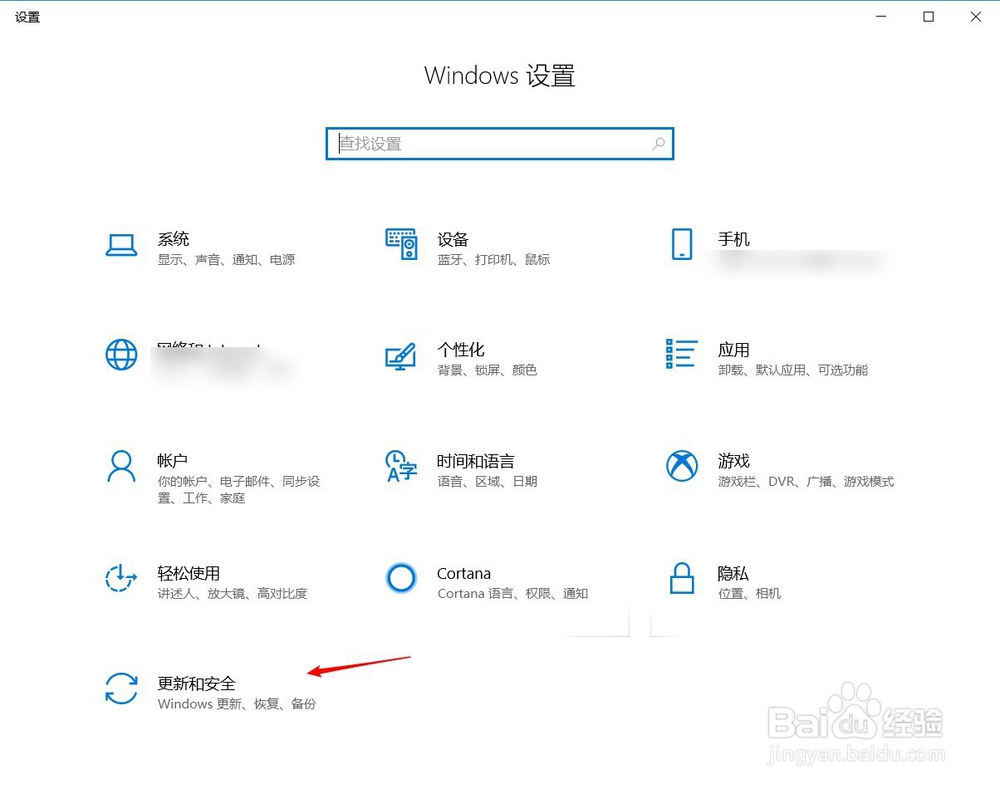Minimize the 设置 window
This screenshot has height=789, width=1000.
click(881, 17)
